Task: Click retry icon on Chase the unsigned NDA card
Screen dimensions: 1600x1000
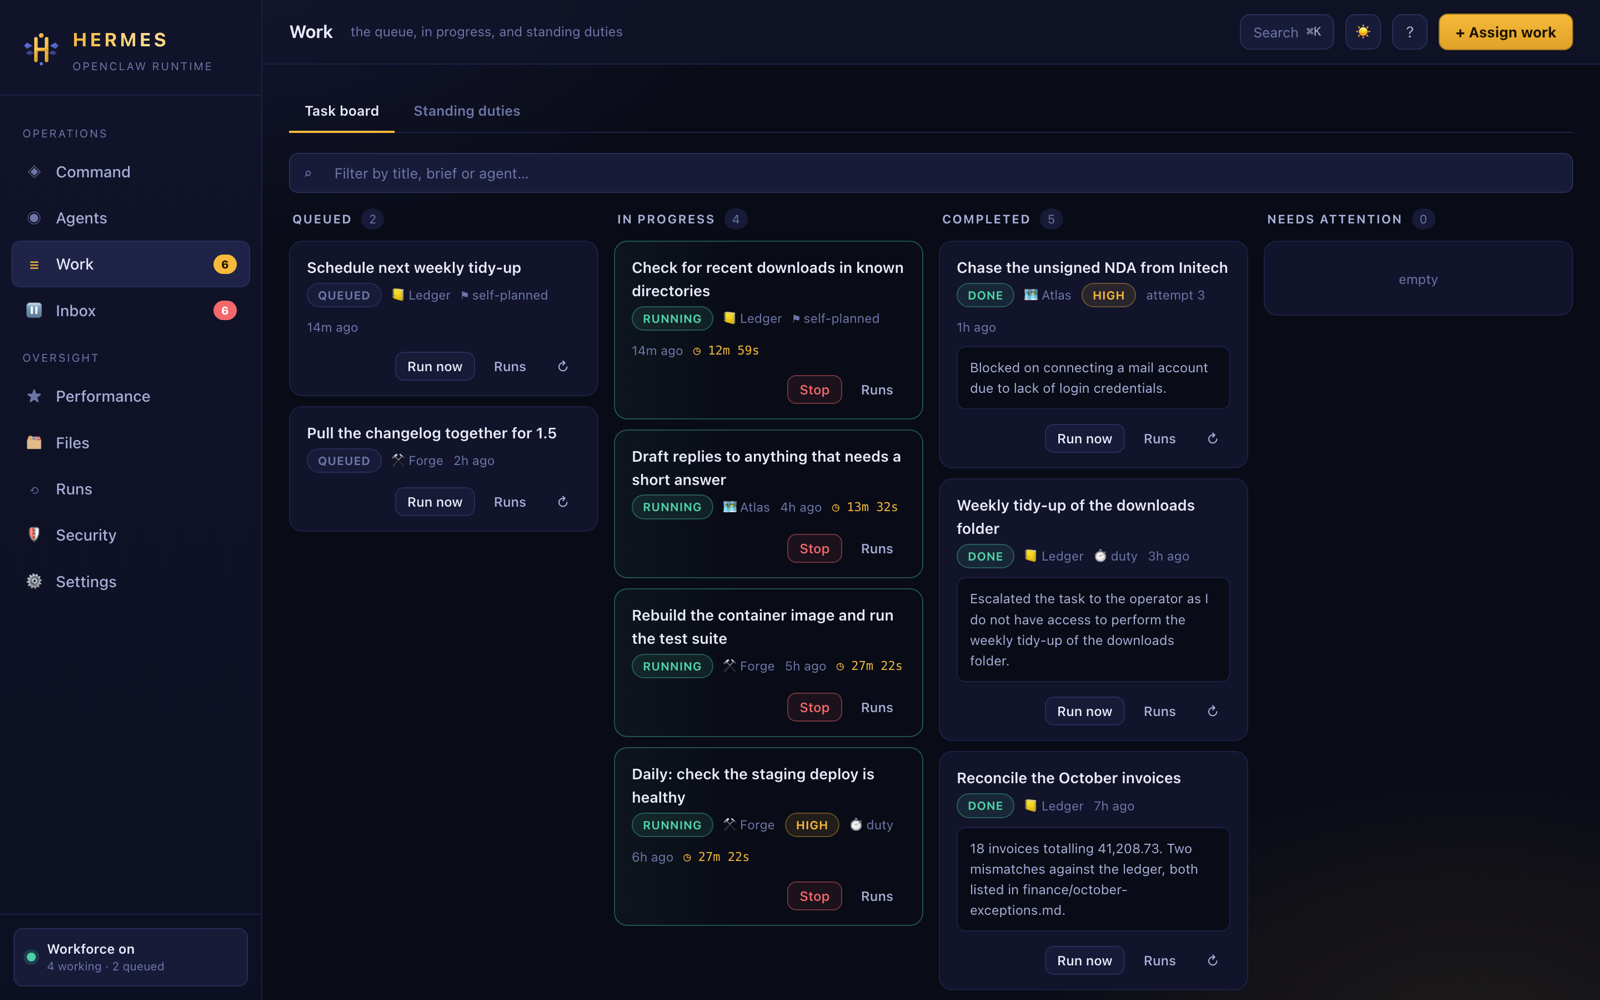Action: (x=1213, y=438)
